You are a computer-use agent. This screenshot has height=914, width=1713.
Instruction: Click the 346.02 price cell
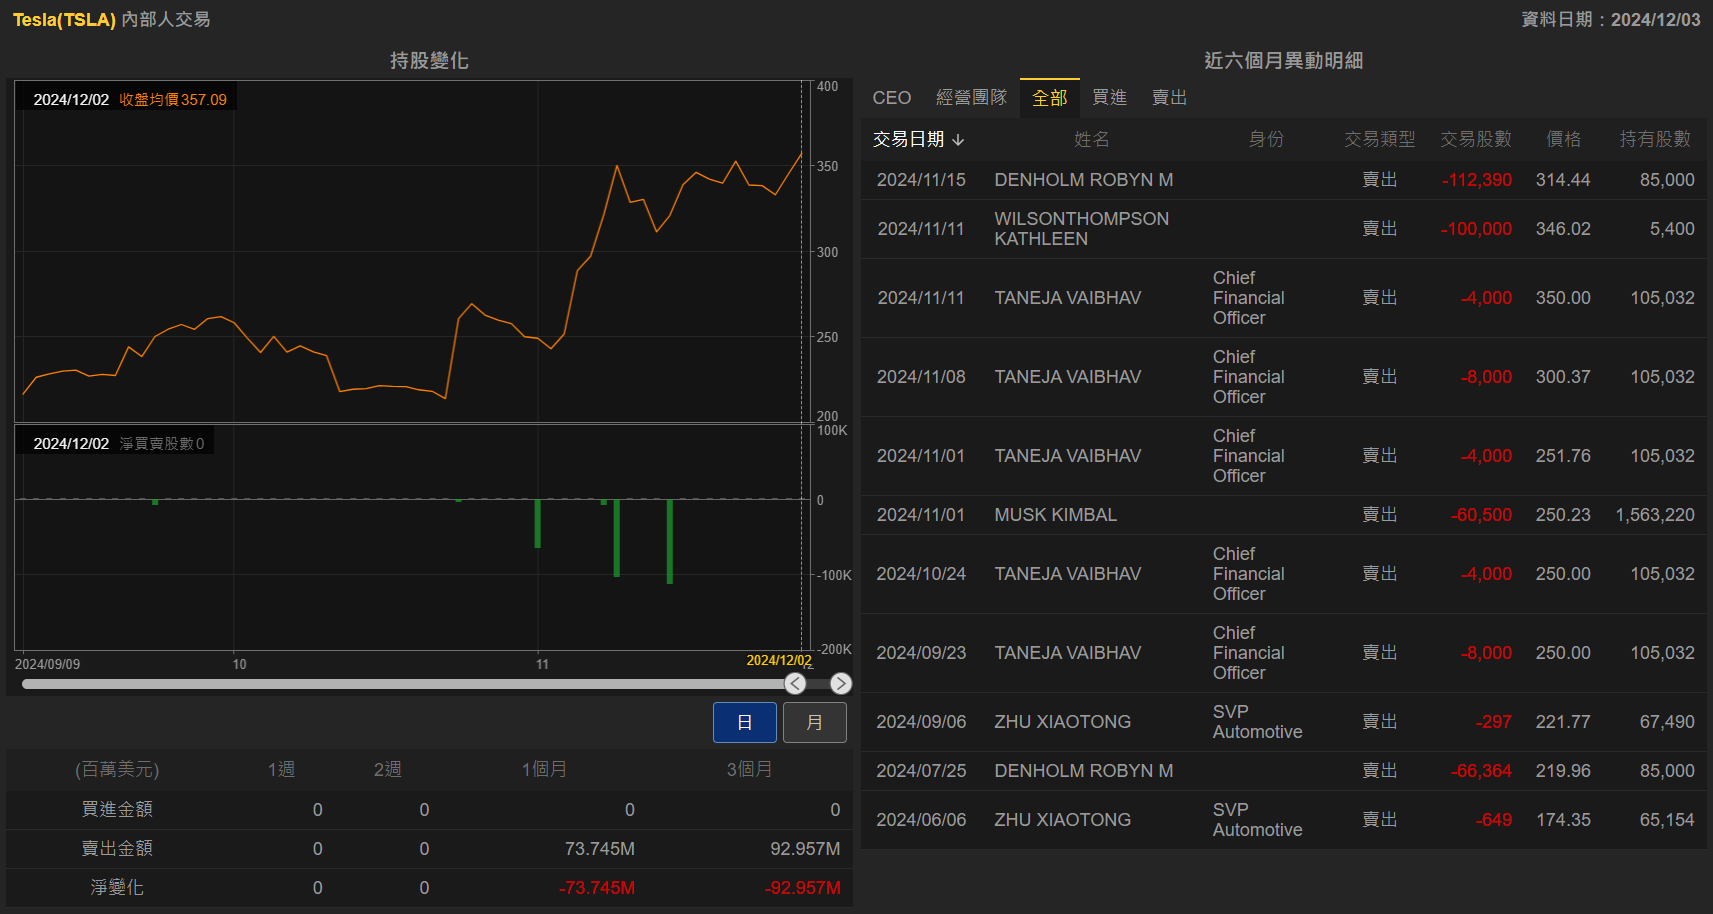click(x=1563, y=229)
